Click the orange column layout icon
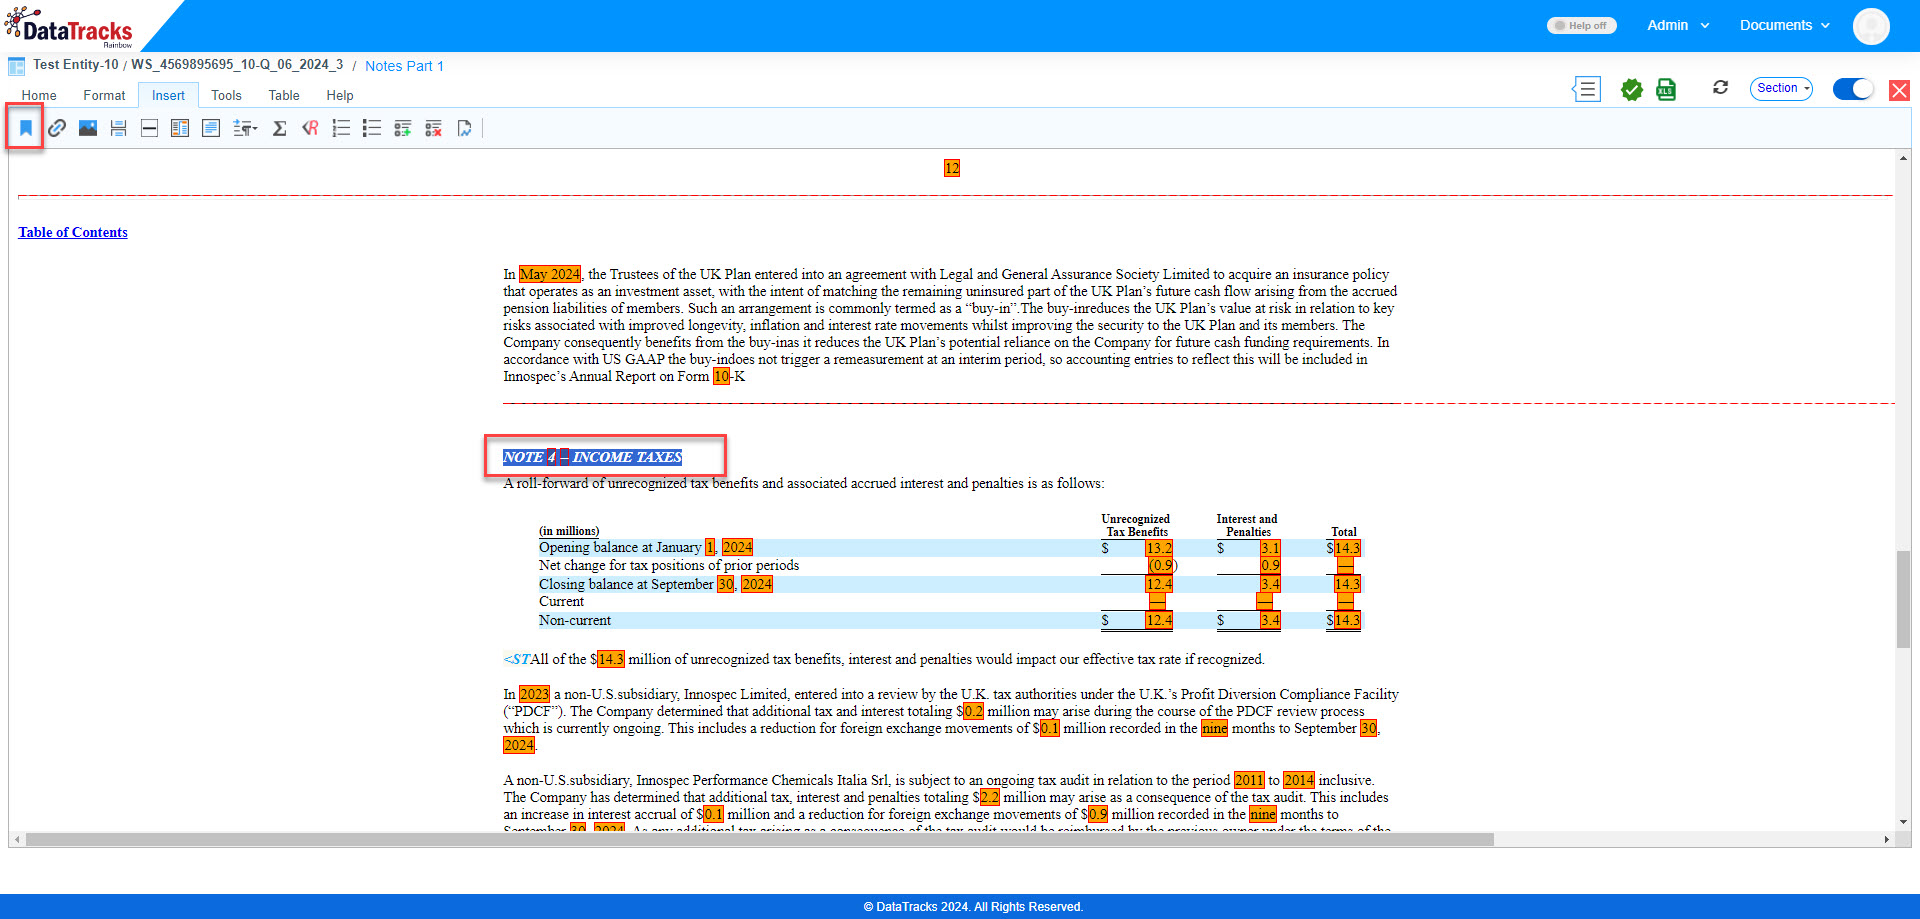This screenshot has width=1920, height=919. coord(180,128)
